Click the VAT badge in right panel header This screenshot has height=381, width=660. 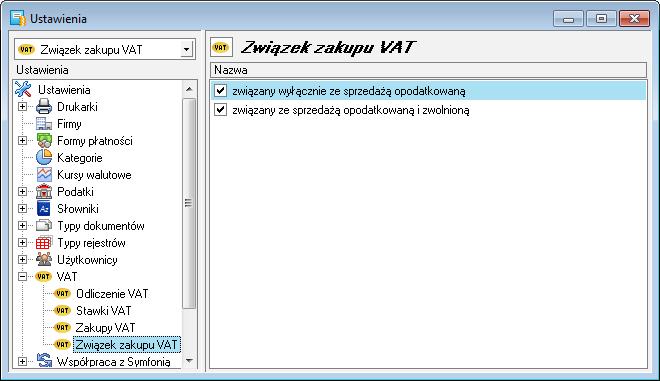[221, 48]
